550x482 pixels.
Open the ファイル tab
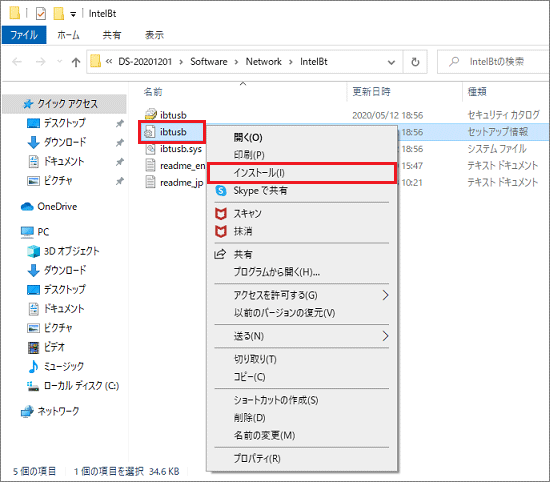[x=24, y=35]
